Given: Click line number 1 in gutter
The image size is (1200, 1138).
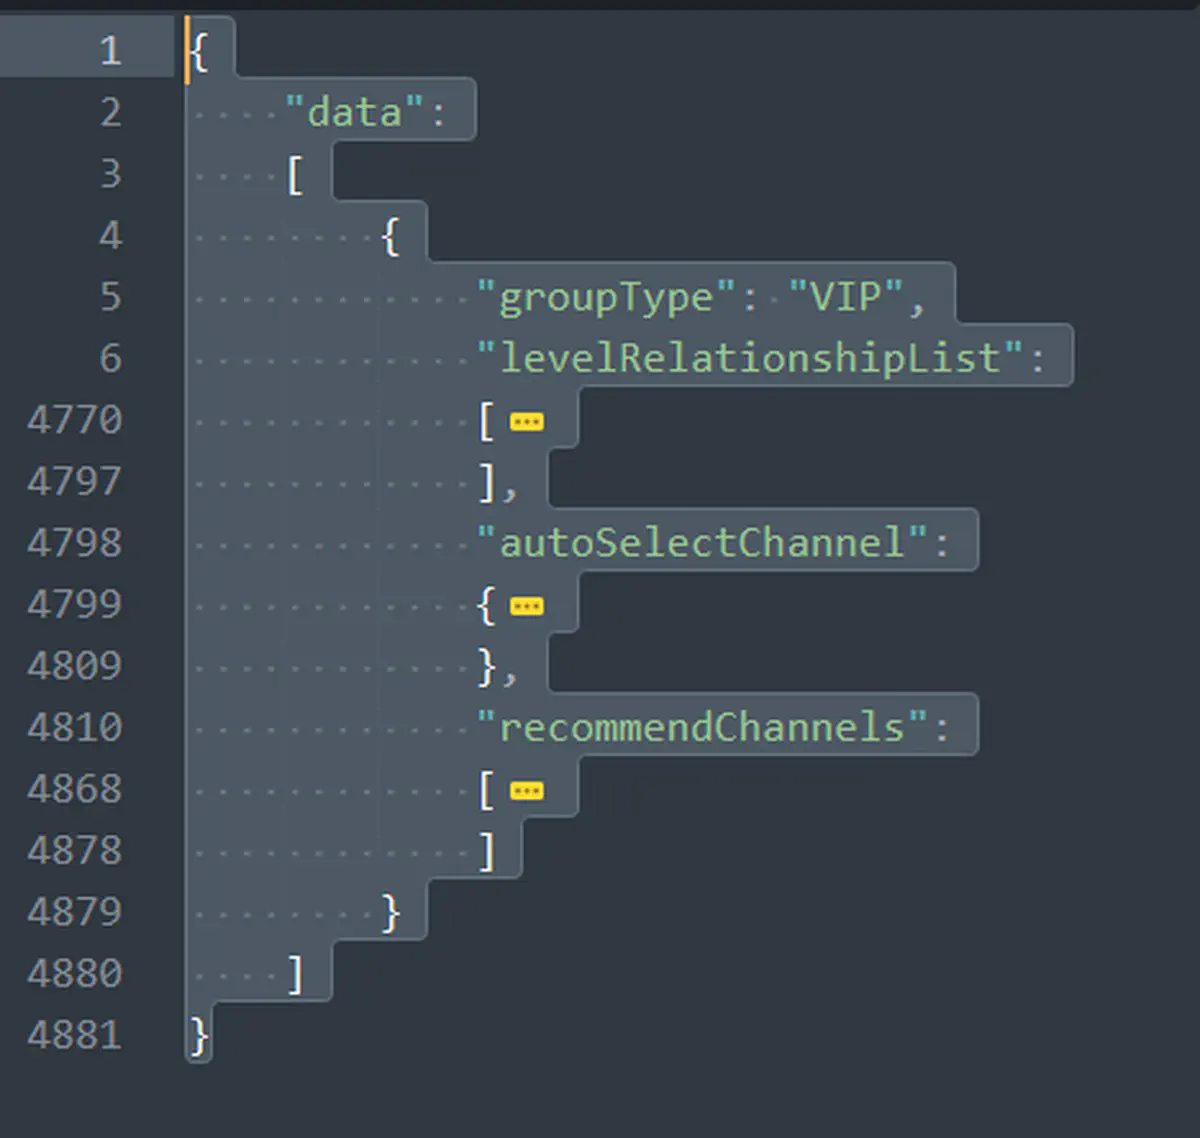Looking at the screenshot, I should (x=110, y=50).
